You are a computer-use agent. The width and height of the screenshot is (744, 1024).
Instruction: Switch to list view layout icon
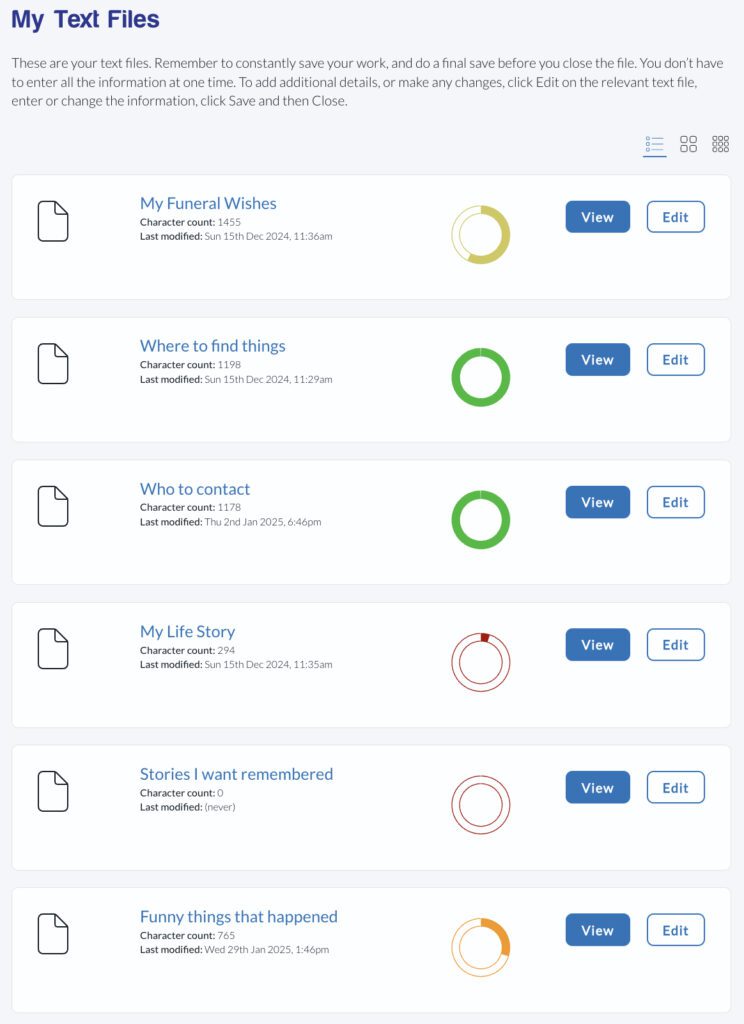(x=655, y=144)
